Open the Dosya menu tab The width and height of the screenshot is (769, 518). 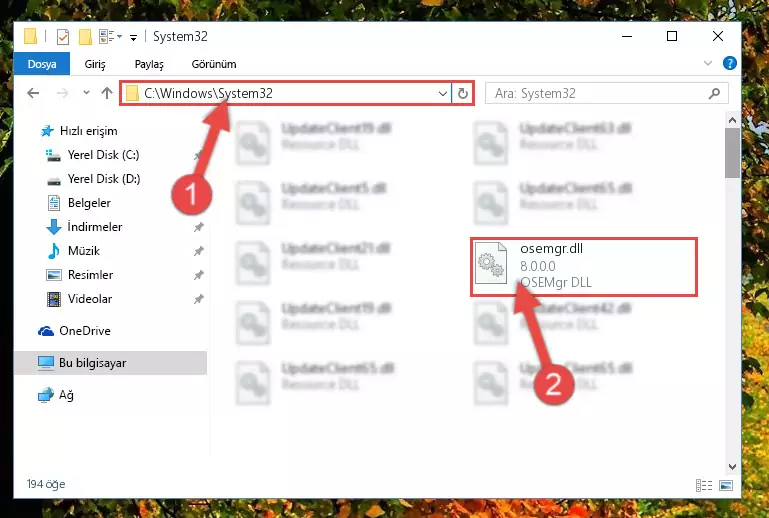[x=42, y=64]
